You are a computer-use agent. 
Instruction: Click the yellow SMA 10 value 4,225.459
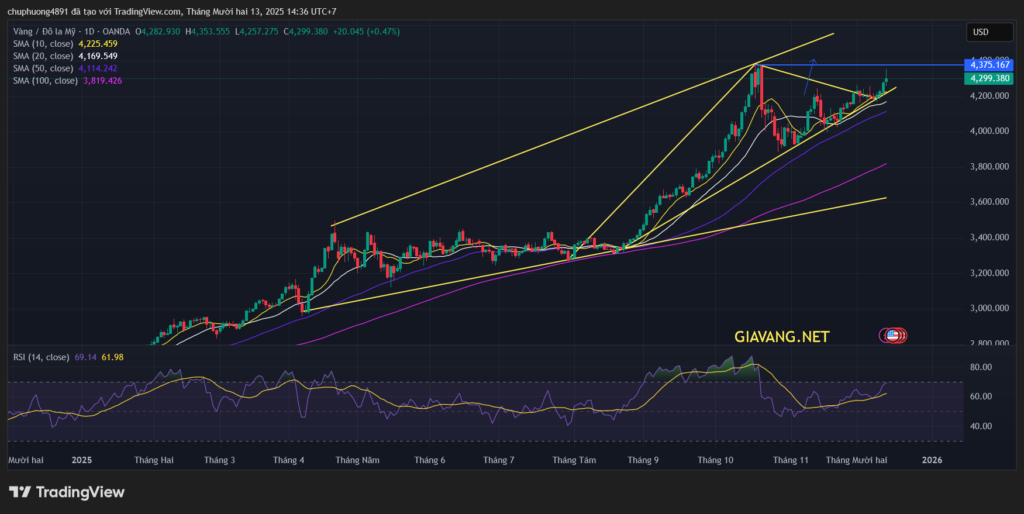click(104, 44)
